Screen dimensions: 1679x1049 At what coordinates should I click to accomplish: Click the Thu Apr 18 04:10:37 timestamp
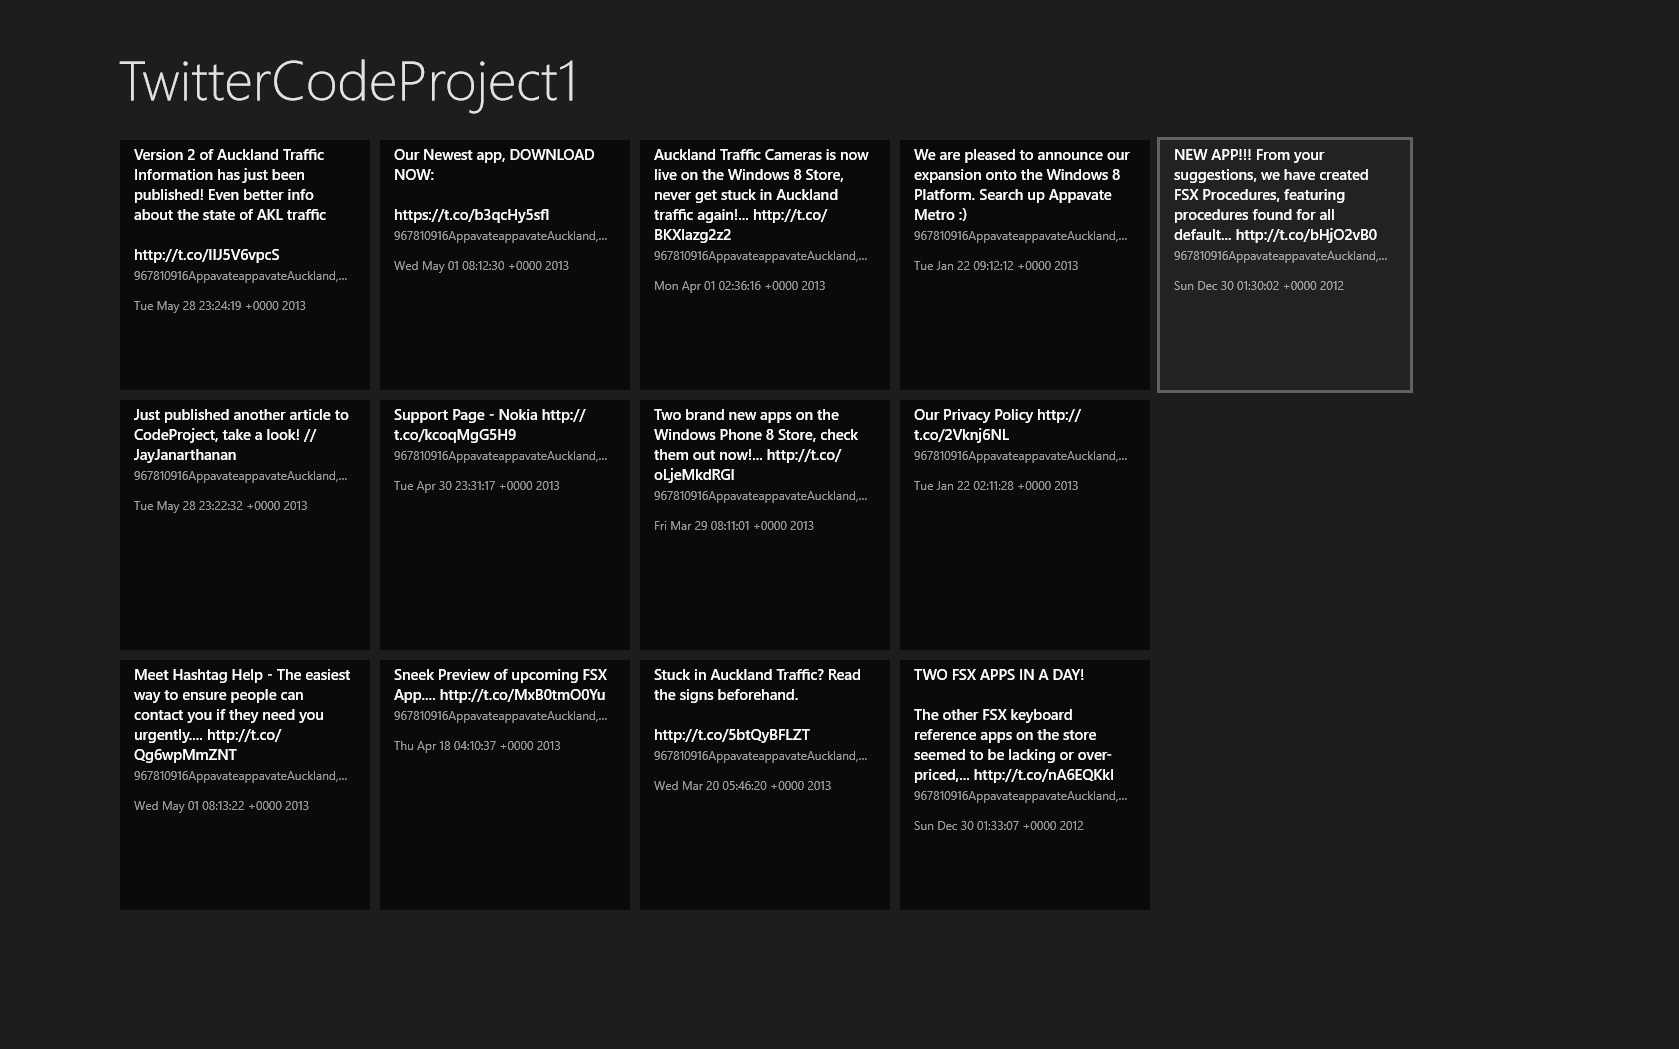coord(477,746)
